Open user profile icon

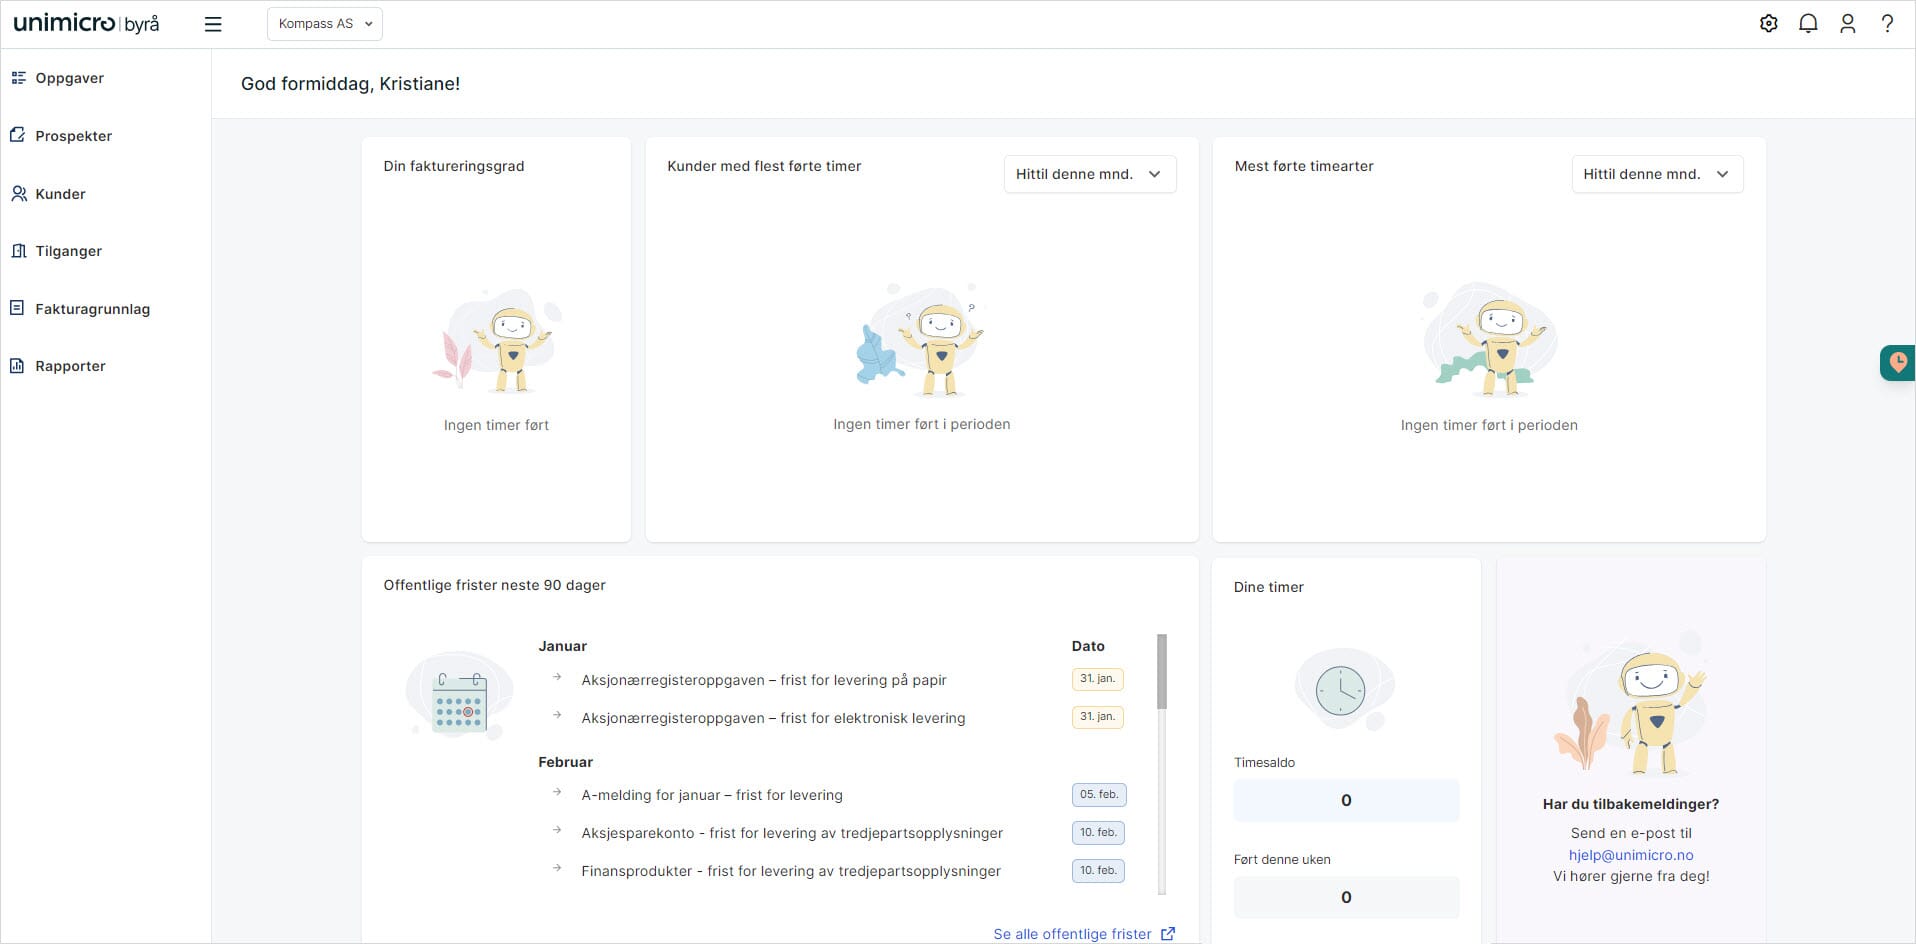[x=1847, y=24]
